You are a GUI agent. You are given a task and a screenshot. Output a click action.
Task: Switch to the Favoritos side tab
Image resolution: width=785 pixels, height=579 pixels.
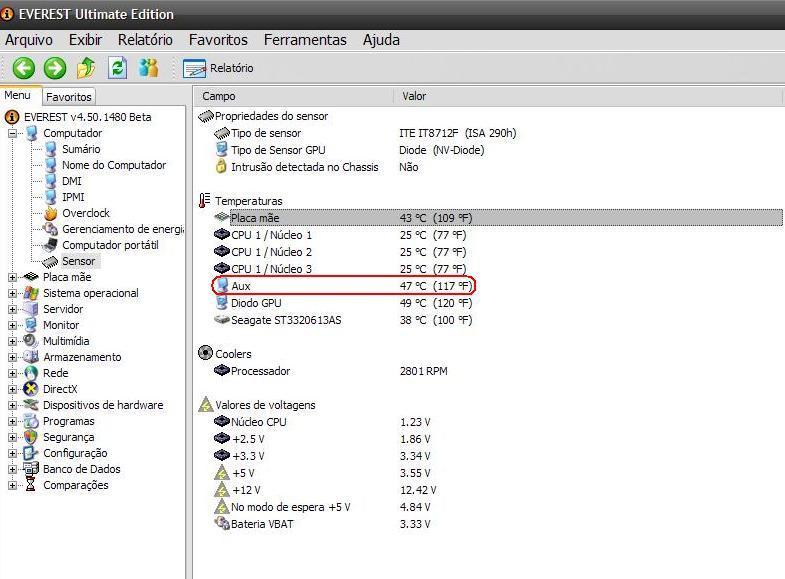pyautogui.click(x=69, y=97)
